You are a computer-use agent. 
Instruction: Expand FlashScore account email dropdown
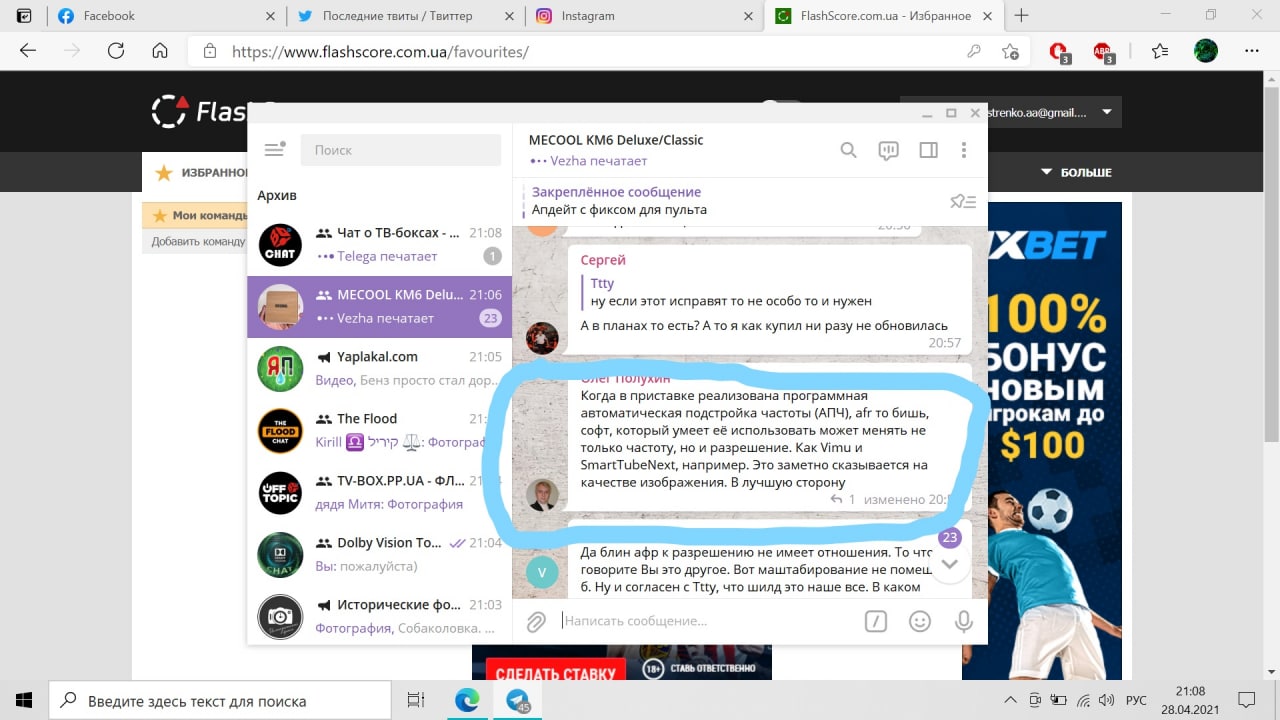pyautogui.click(x=1107, y=113)
